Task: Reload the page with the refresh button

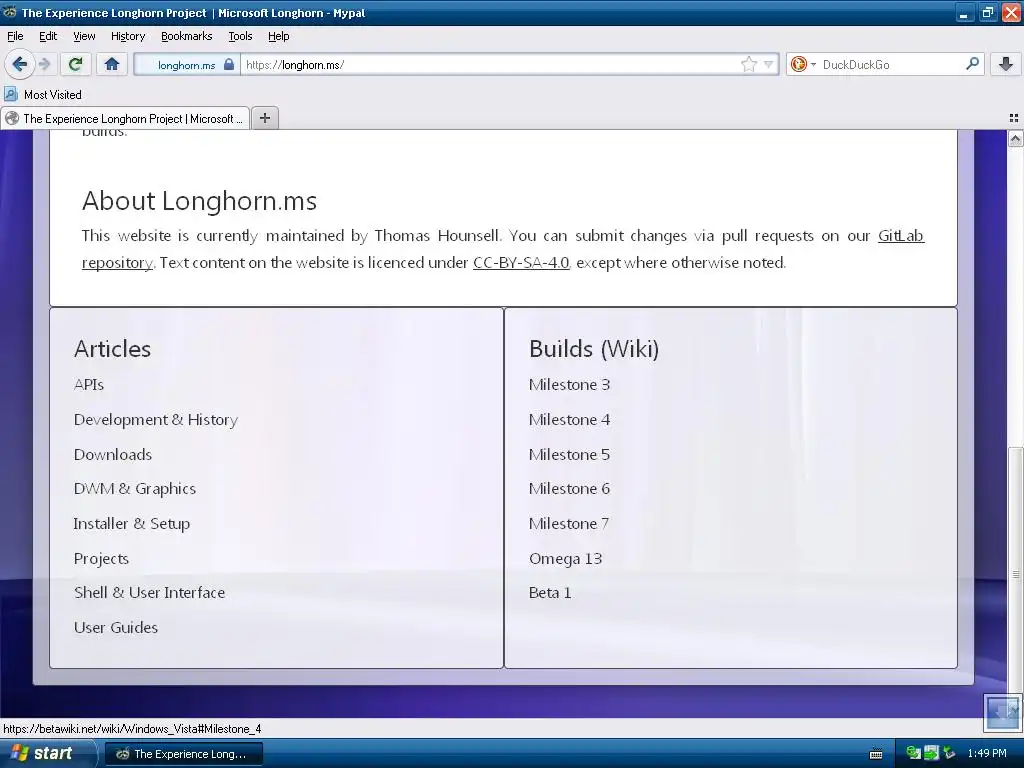Action: (x=76, y=64)
